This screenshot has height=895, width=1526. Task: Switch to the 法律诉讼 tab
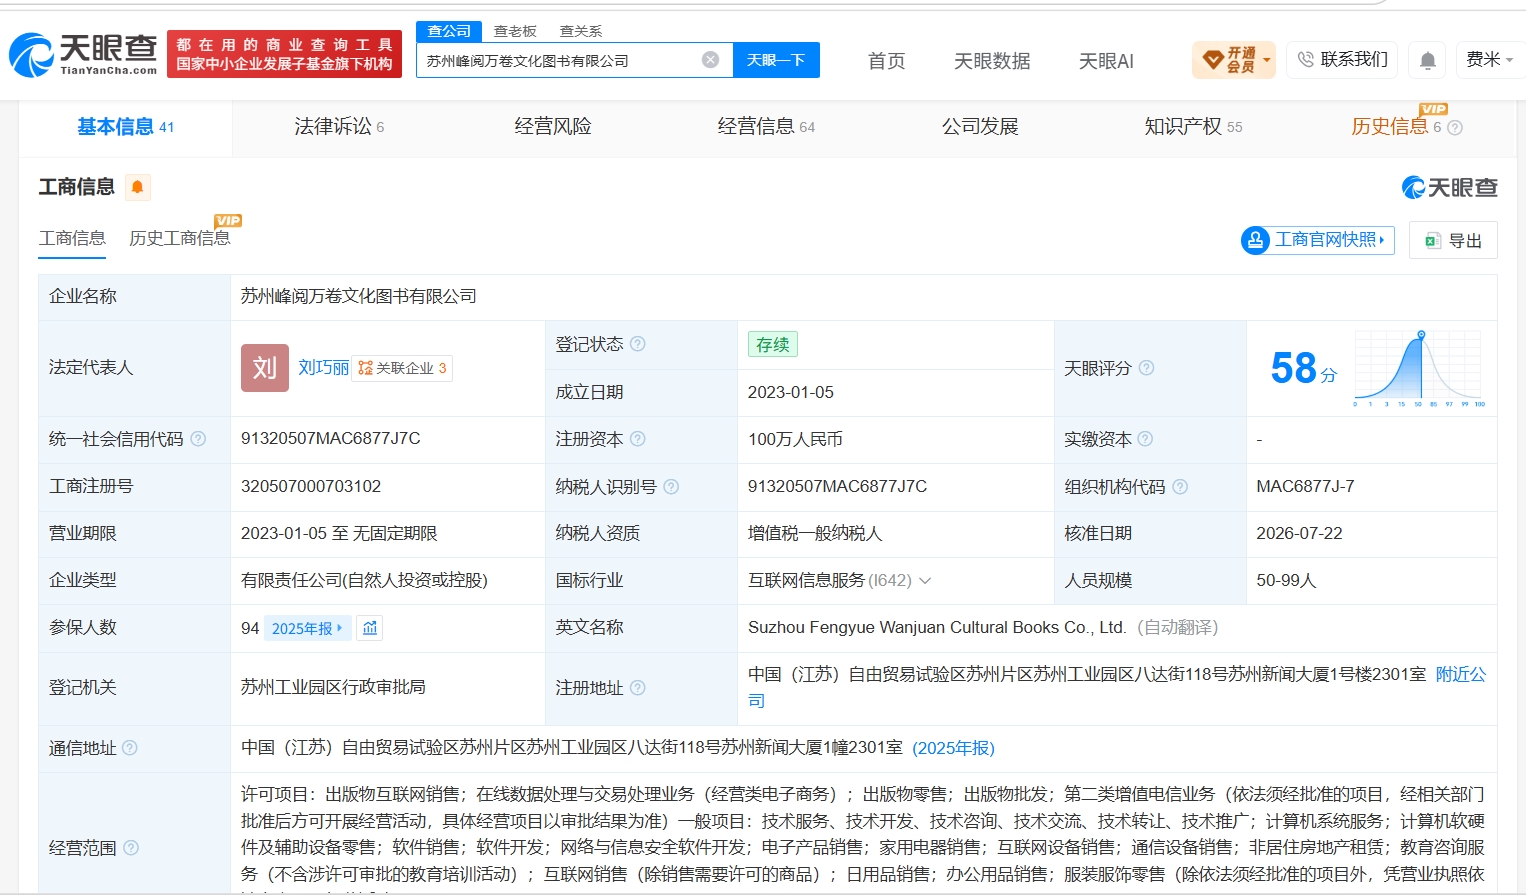point(339,127)
